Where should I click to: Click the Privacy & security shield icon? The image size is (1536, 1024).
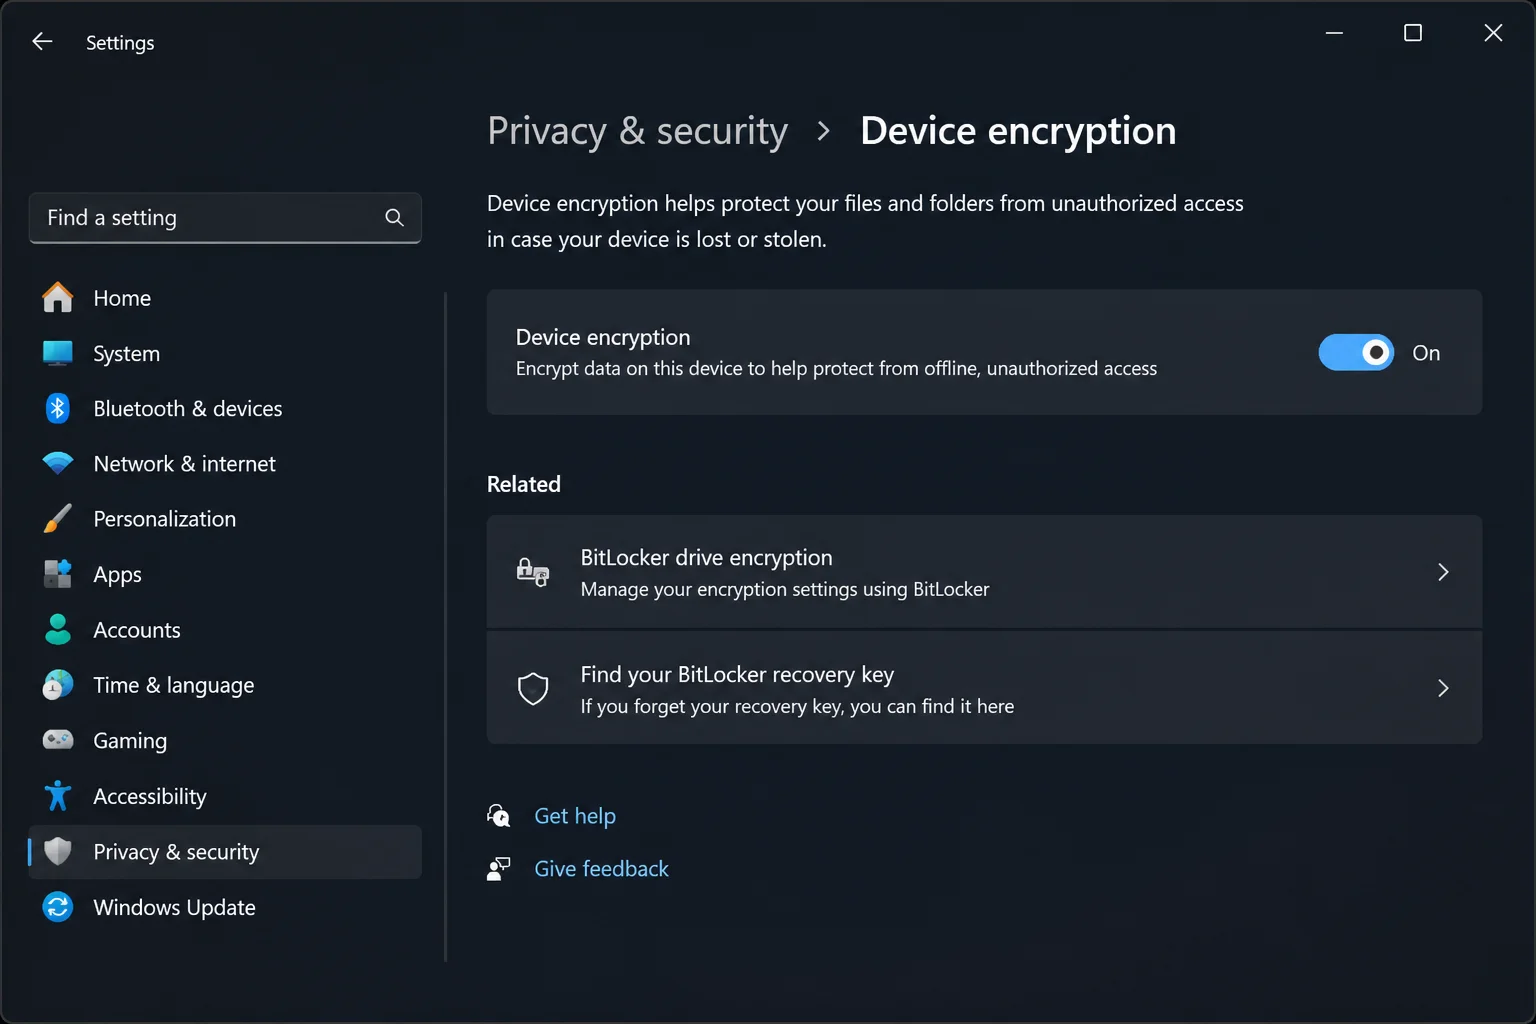tap(58, 851)
